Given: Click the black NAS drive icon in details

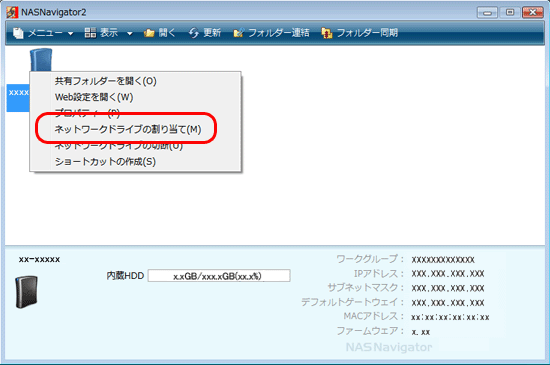Looking at the screenshot, I should (x=26, y=292).
